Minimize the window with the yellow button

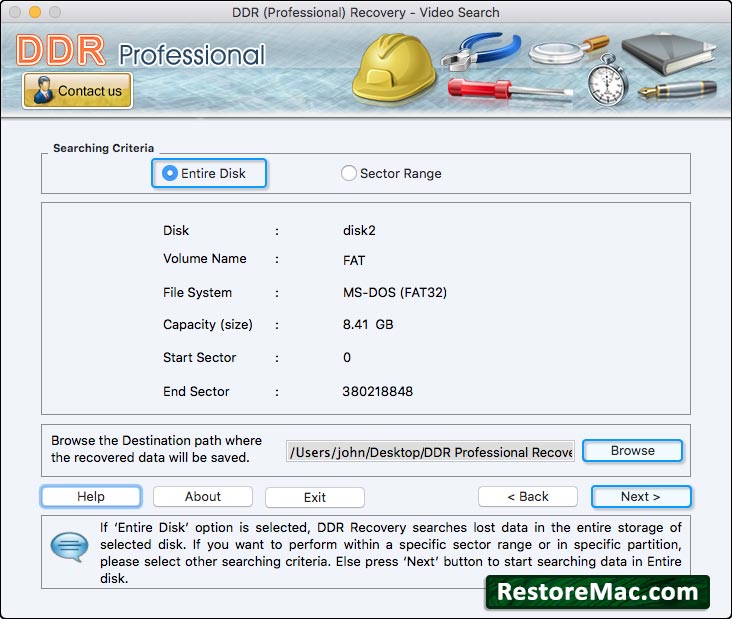[x=35, y=12]
